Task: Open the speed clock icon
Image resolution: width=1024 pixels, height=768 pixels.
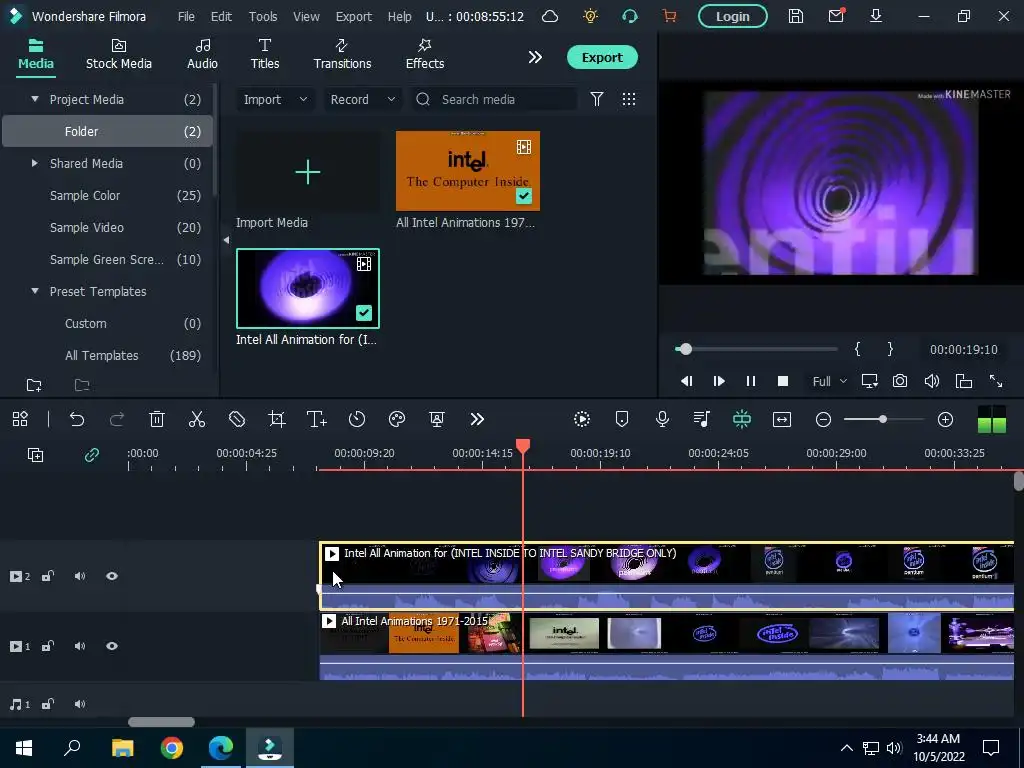Action: pyautogui.click(x=357, y=419)
